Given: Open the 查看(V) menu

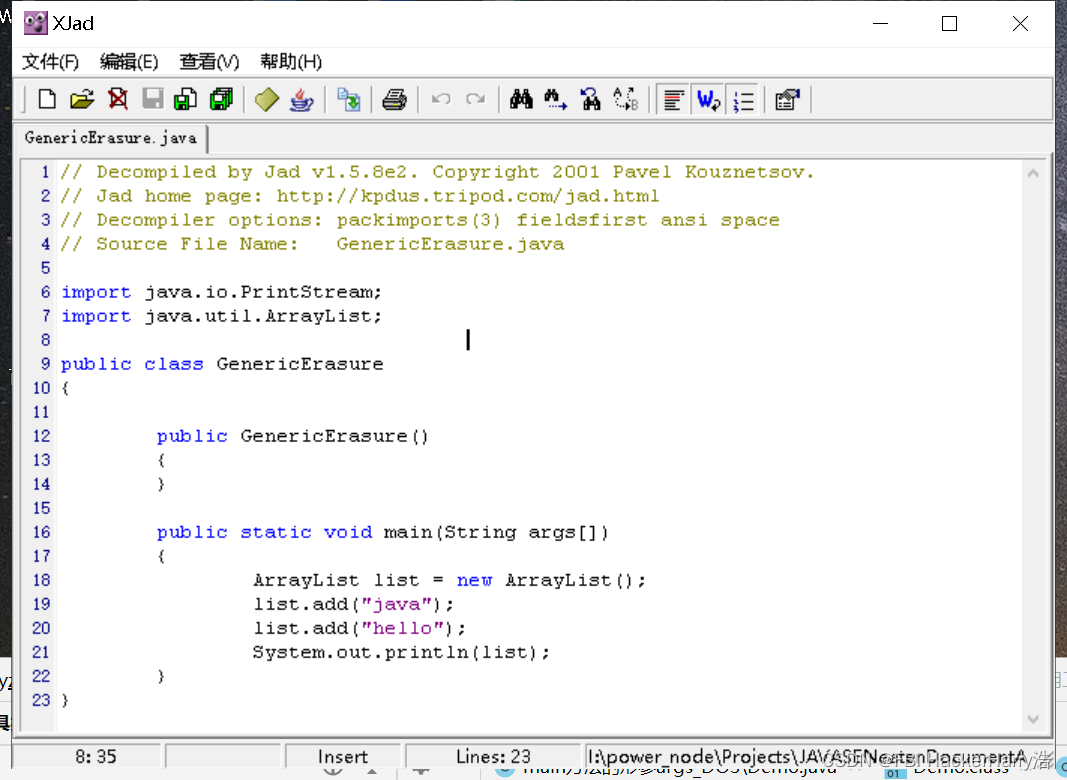Looking at the screenshot, I should 209,62.
